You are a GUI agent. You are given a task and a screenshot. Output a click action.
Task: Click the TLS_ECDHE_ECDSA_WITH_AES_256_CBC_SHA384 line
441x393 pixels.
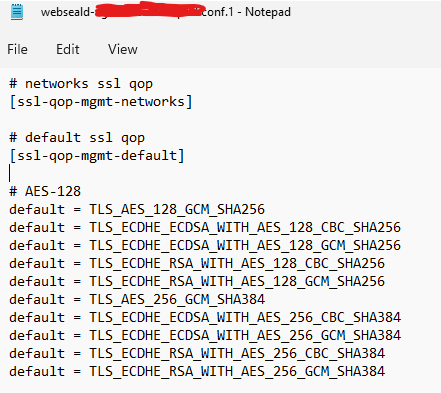point(205,318)
